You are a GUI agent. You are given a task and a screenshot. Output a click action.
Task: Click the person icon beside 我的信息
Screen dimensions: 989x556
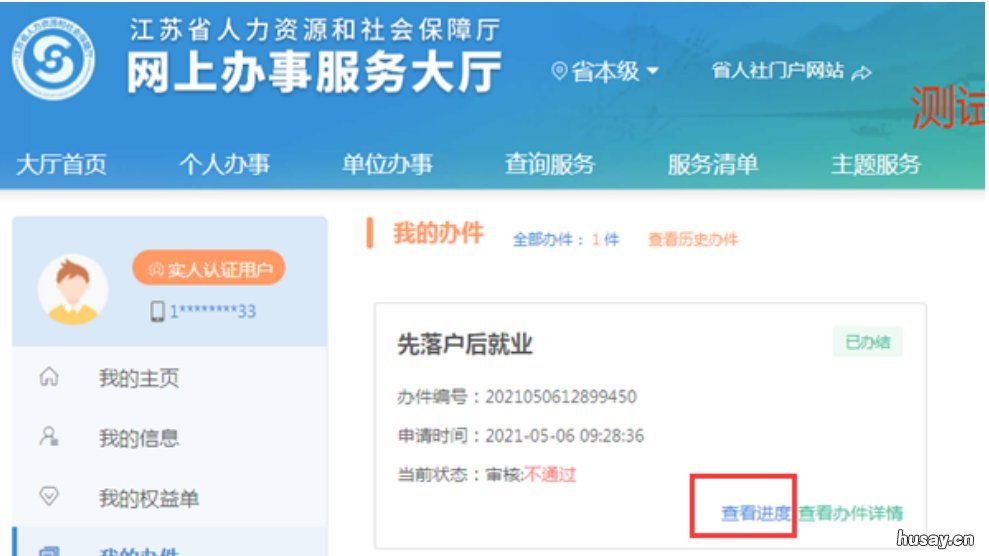(x=49, y=436)
